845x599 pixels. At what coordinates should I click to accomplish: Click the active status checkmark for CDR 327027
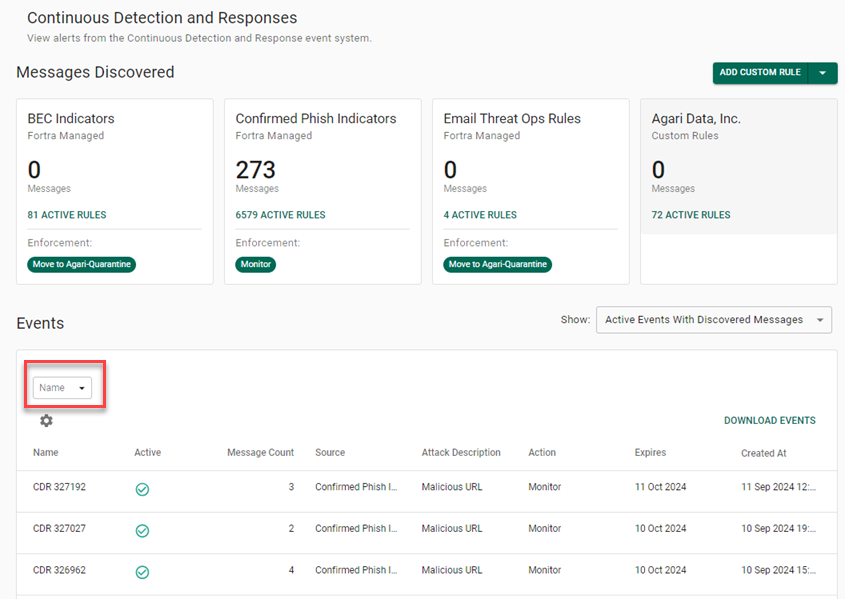(142, 530)
